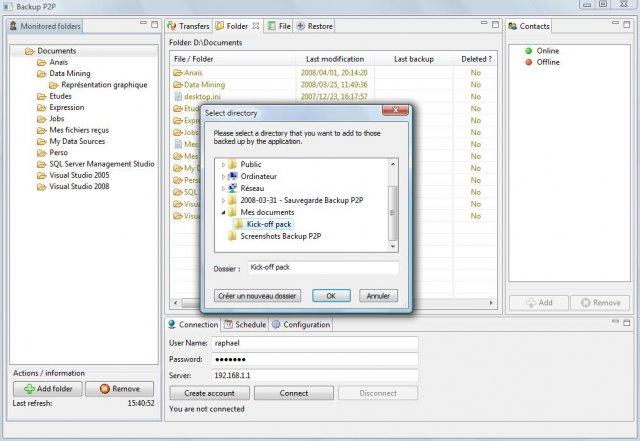Screen dimensions: 640x441
Task: Collapse the Mes documents folder
Action: pos(223,212)
